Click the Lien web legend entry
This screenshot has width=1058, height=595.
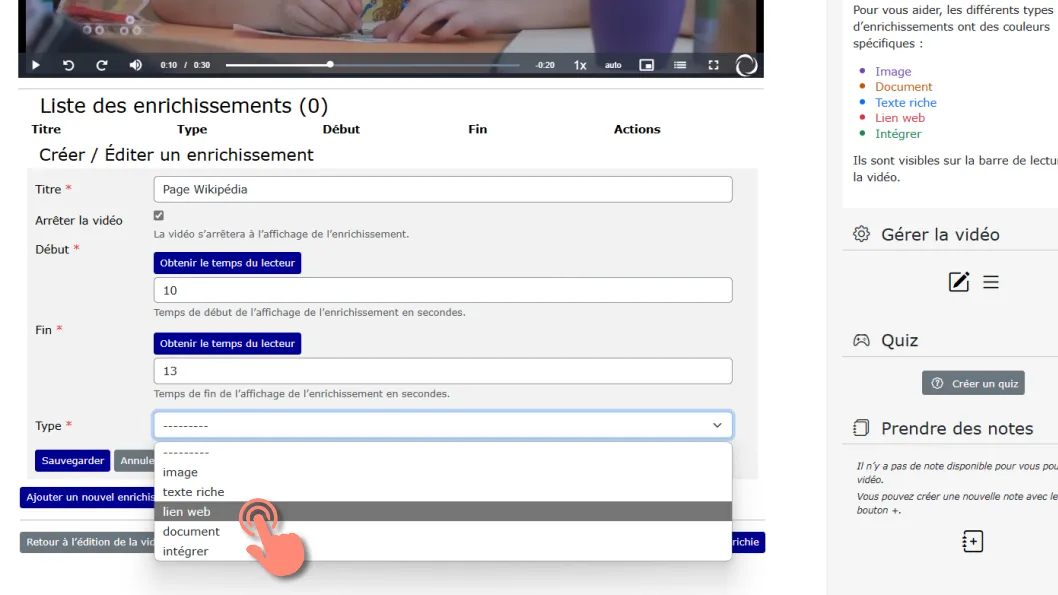(x=900, y=118)
